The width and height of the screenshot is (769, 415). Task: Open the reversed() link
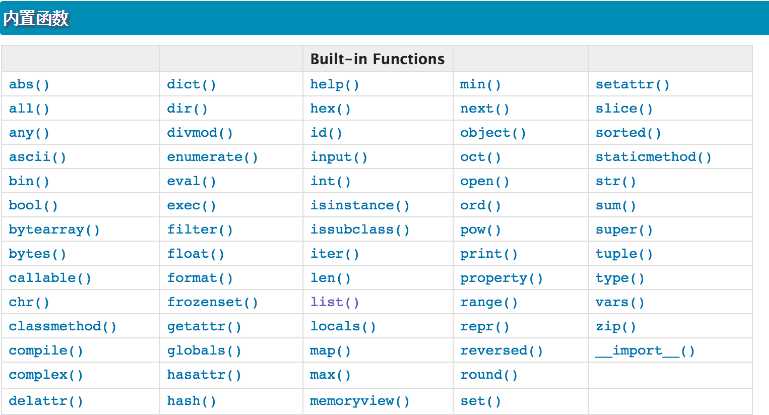pyautogui.click(x=501, y=351)
